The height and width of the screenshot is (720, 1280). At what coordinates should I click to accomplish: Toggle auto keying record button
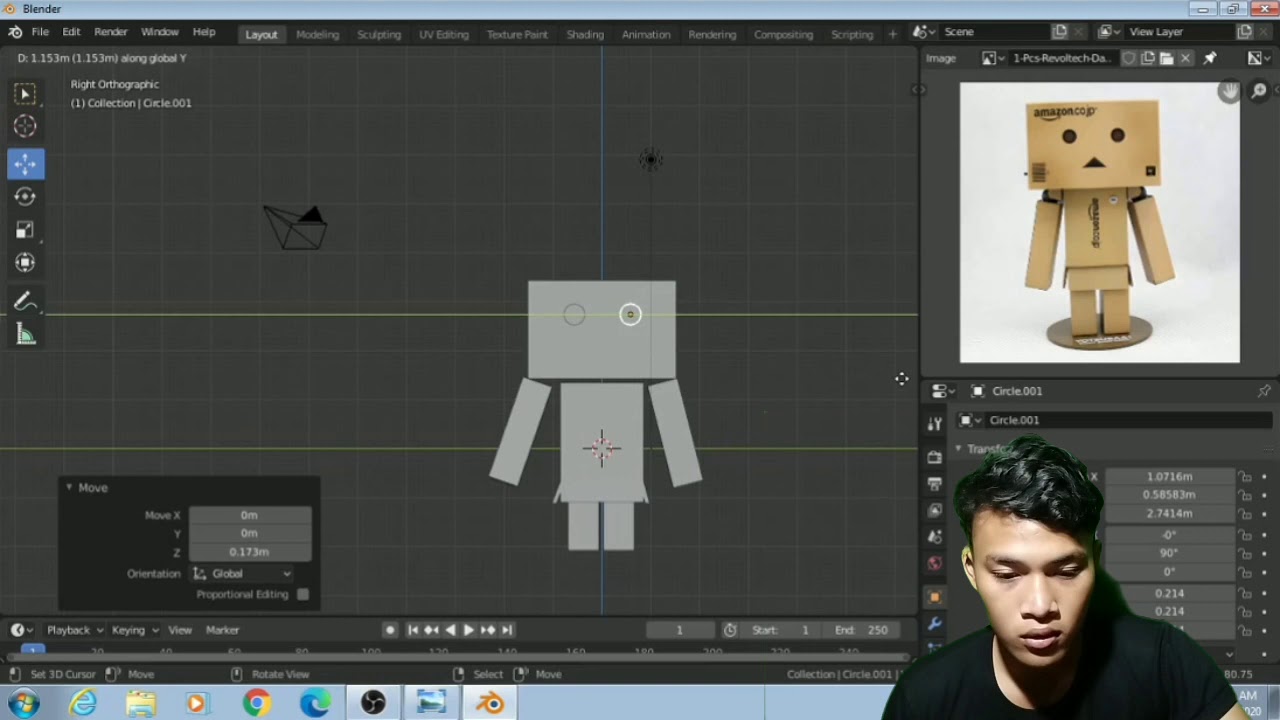point(390,630)
